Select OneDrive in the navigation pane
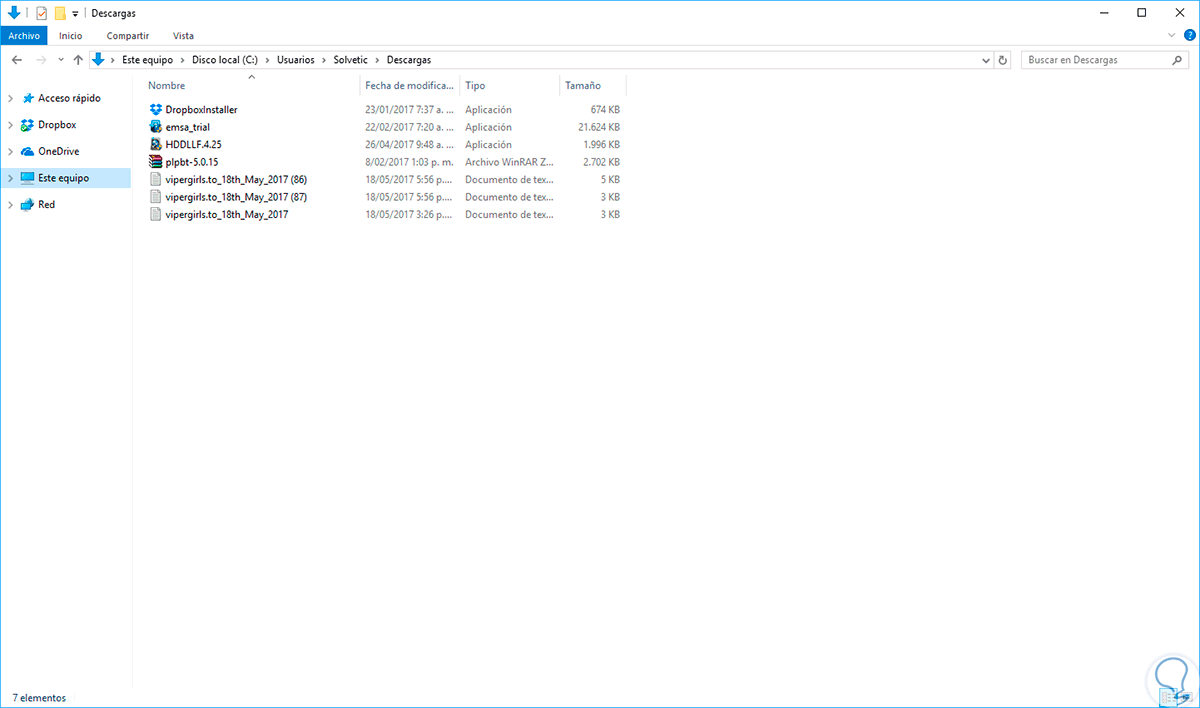The width and height of the screenshot is (1200, 708). (x=58, y=152)
